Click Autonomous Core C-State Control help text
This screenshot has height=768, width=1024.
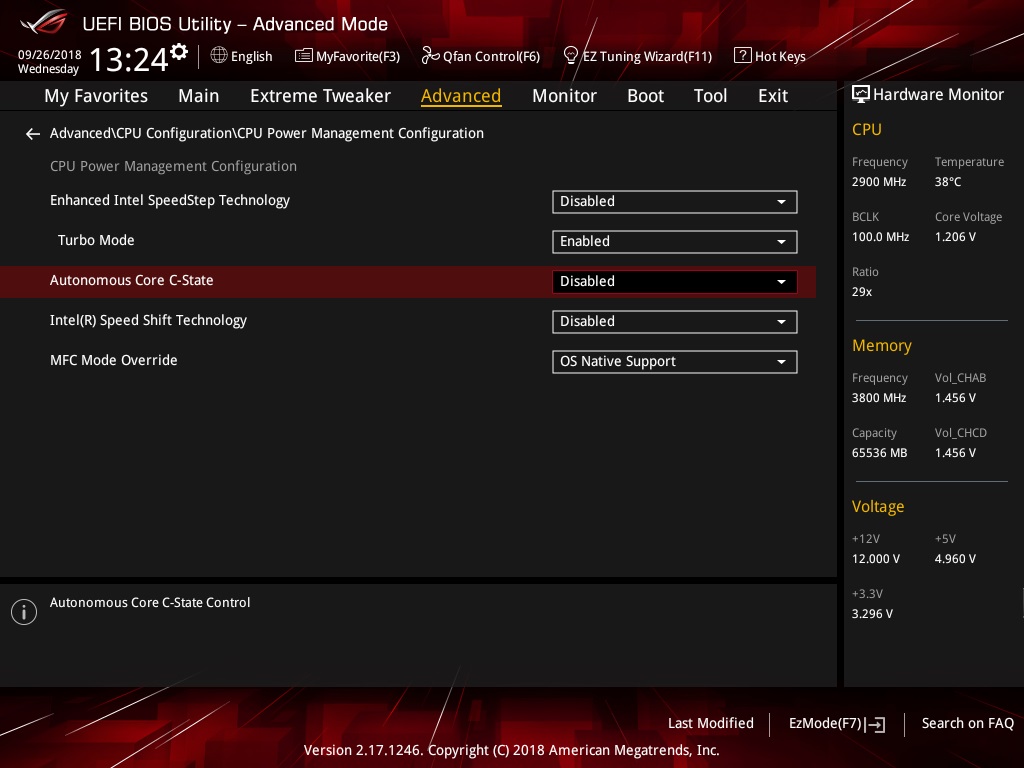pyautogui.click(x=150, y=603)
